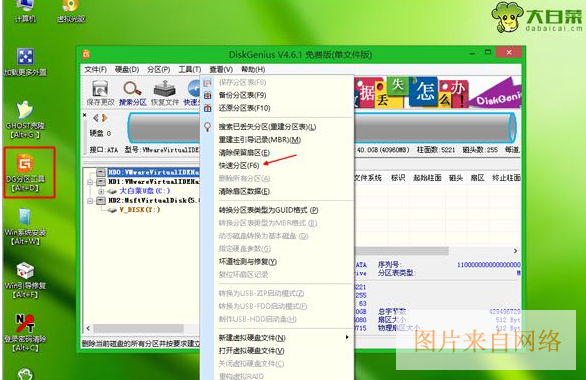Open GHOST克隆 desktop shortcut

coord(25,120)
